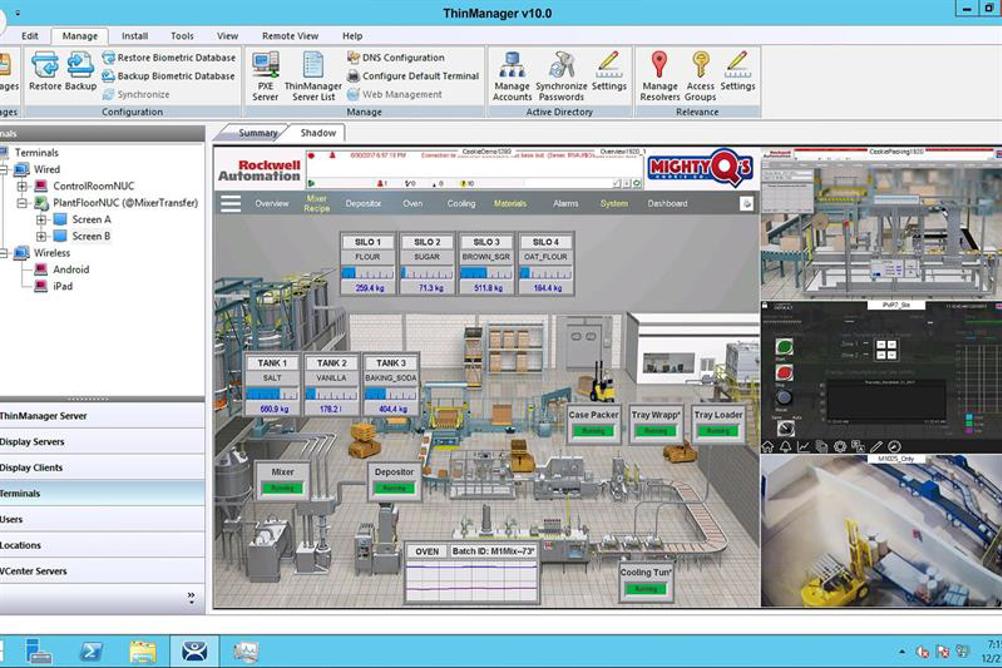Open the Users panel
The image size is (1002, 668).
click(102, 519)
